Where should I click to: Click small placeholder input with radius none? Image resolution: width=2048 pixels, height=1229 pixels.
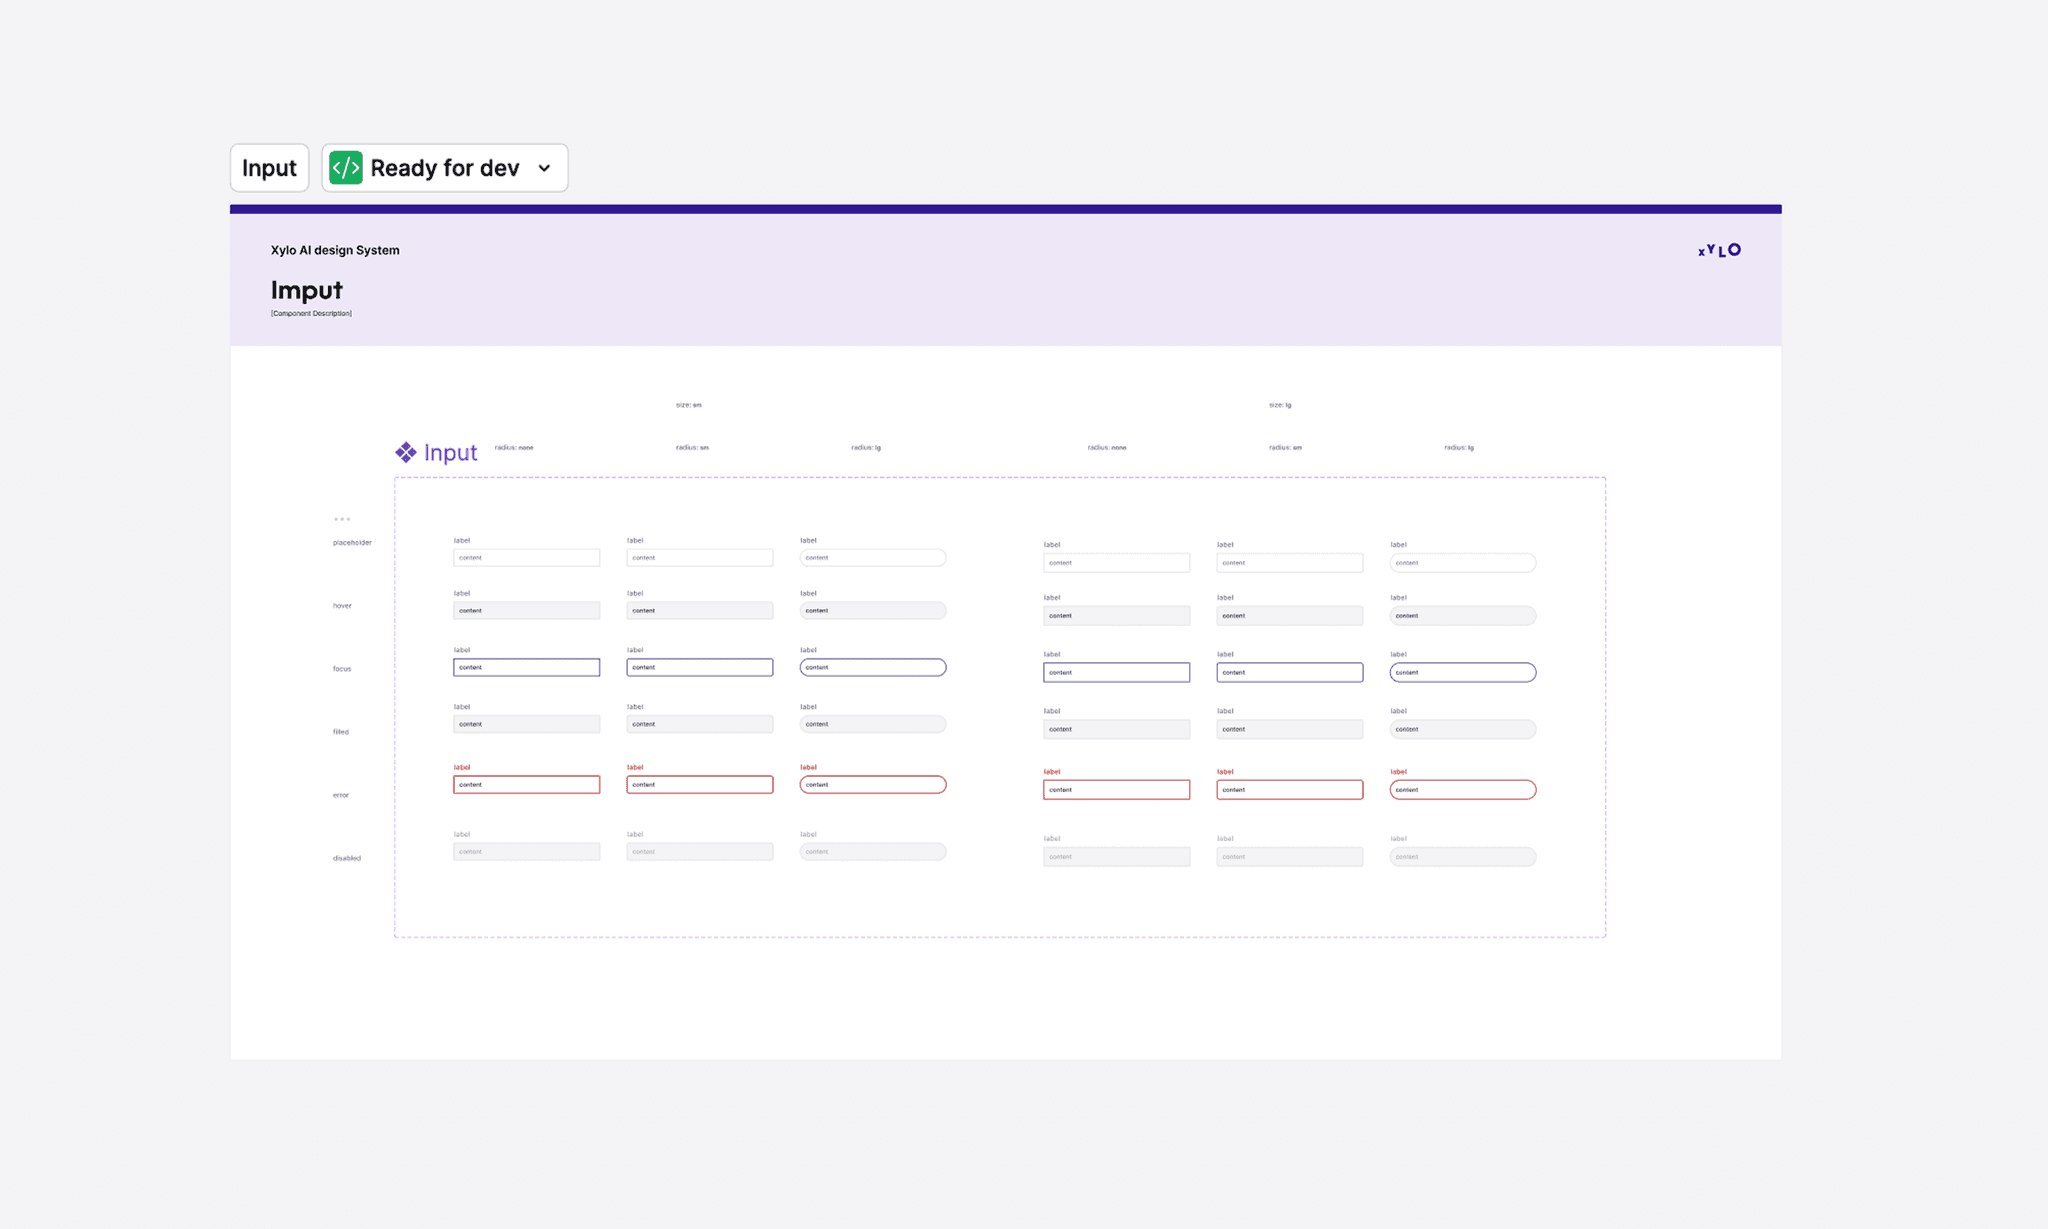pyautogui.click(x=526, y=558)
